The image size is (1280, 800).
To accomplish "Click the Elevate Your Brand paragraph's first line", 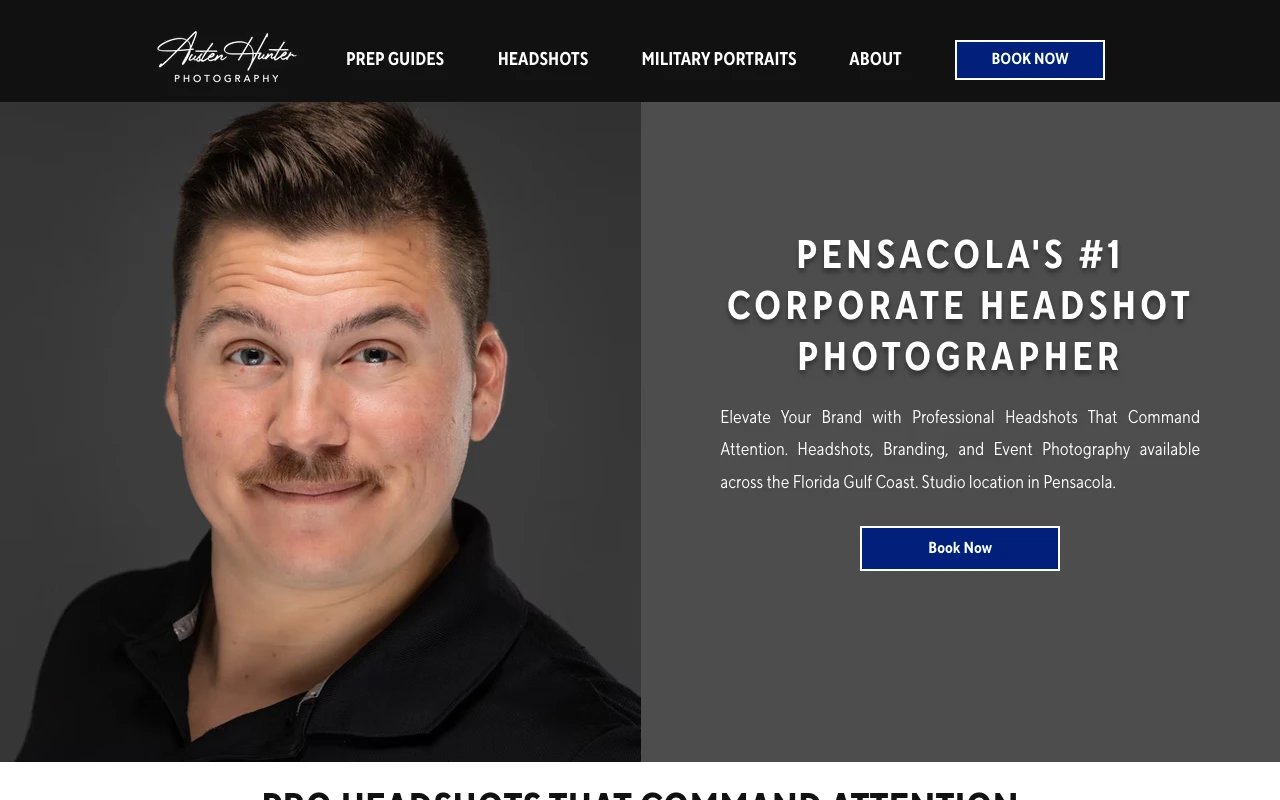I will [x=960, y=417].
